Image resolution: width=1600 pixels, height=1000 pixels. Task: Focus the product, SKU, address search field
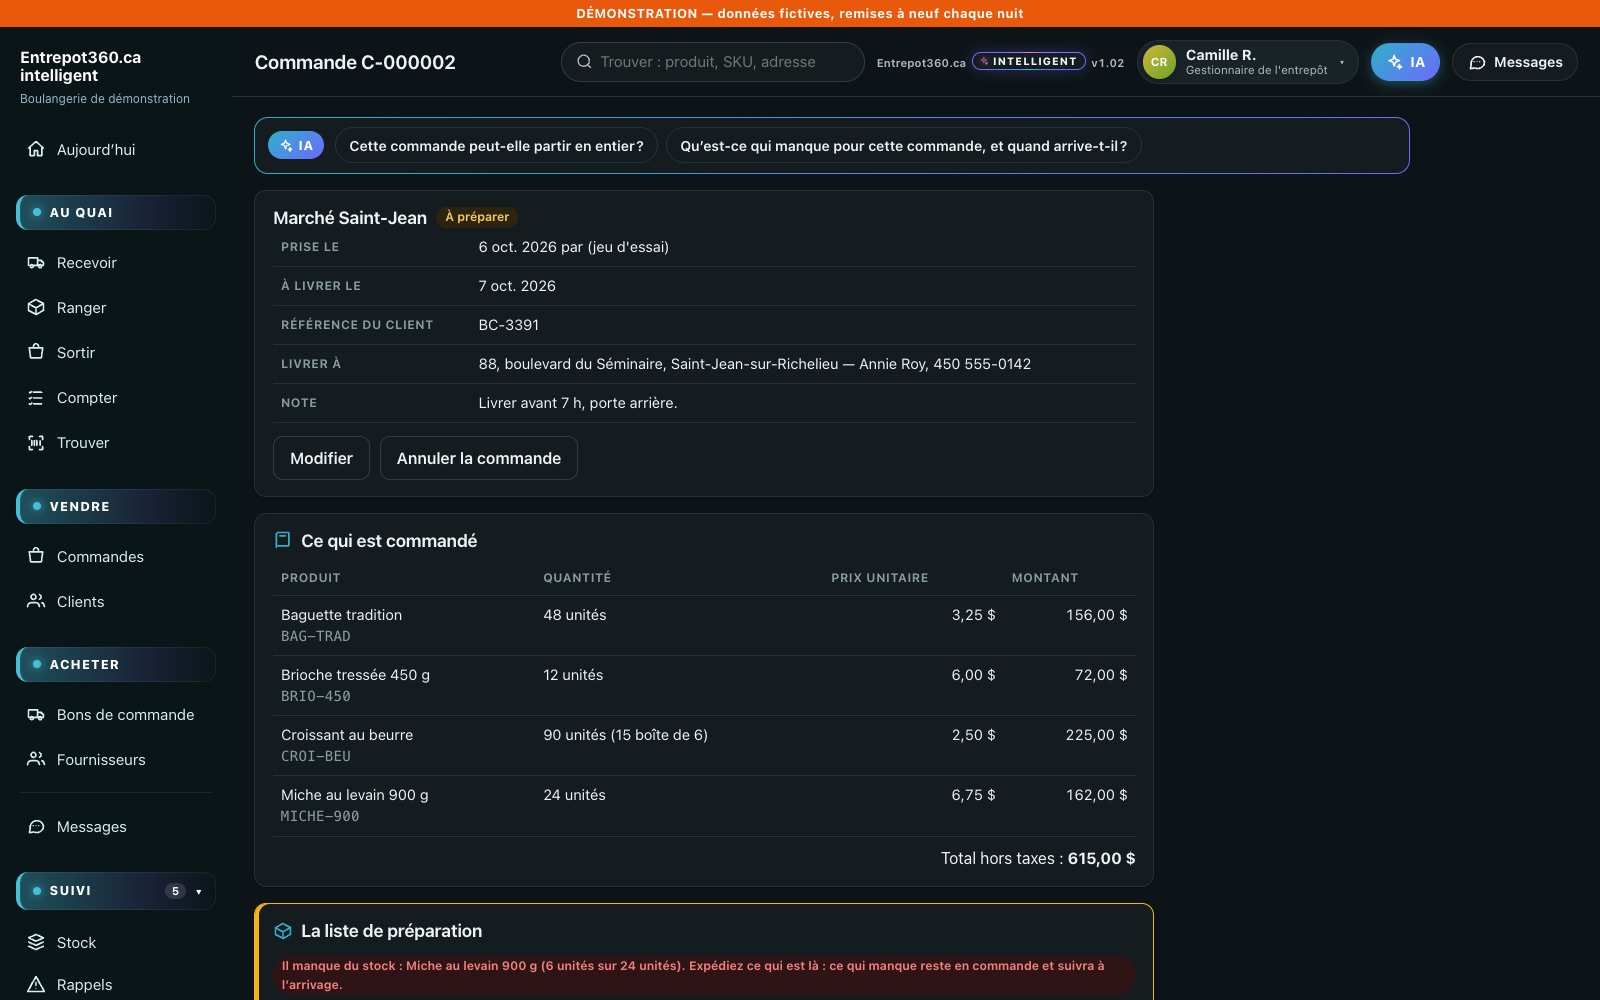point(713,62)
